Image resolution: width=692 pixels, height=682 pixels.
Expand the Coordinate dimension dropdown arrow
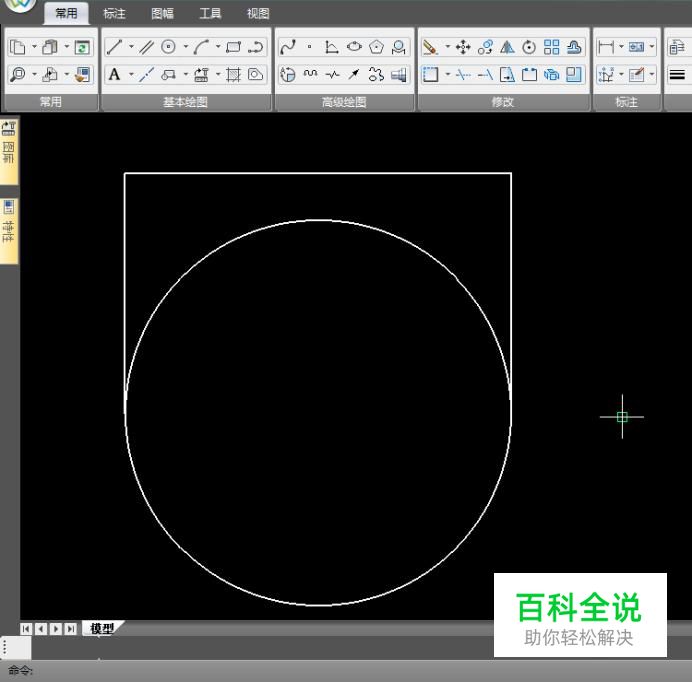621,74
